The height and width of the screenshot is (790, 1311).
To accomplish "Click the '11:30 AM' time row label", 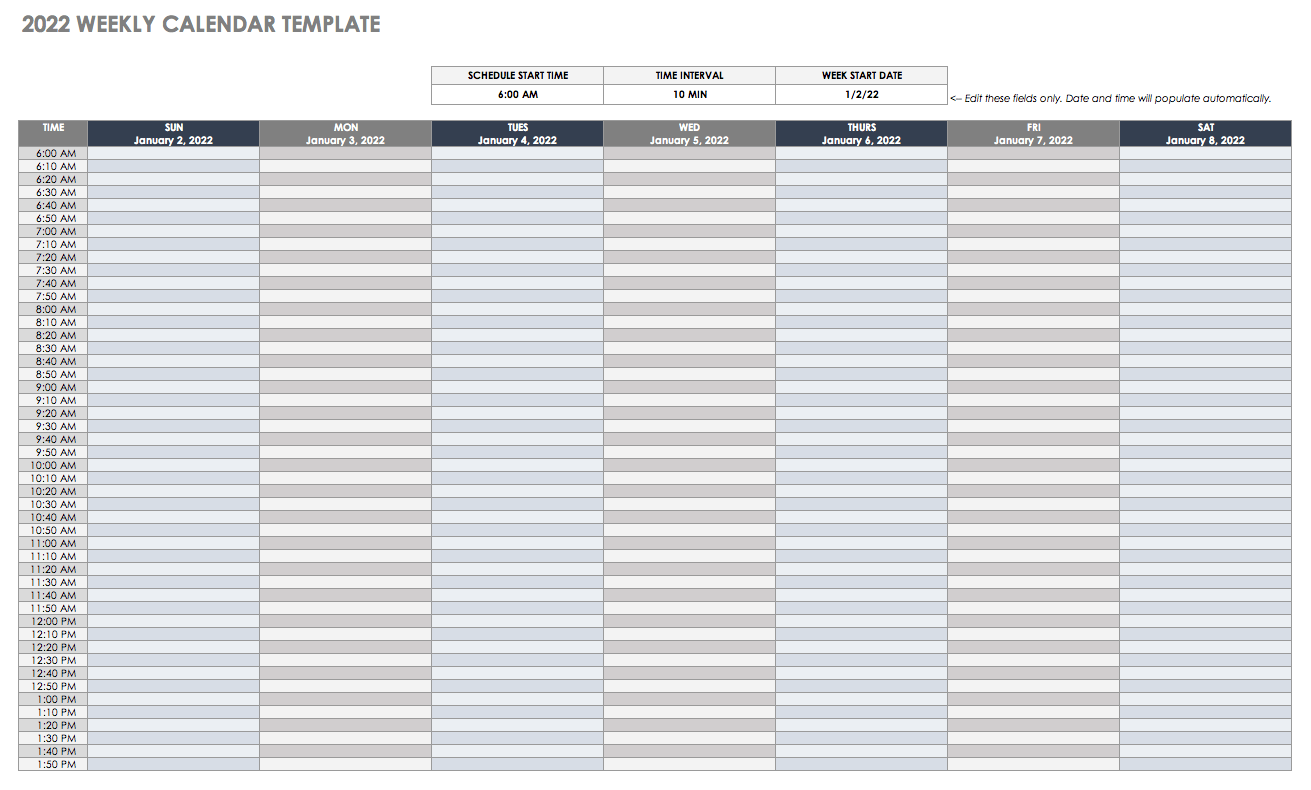I will pos(53,582).
